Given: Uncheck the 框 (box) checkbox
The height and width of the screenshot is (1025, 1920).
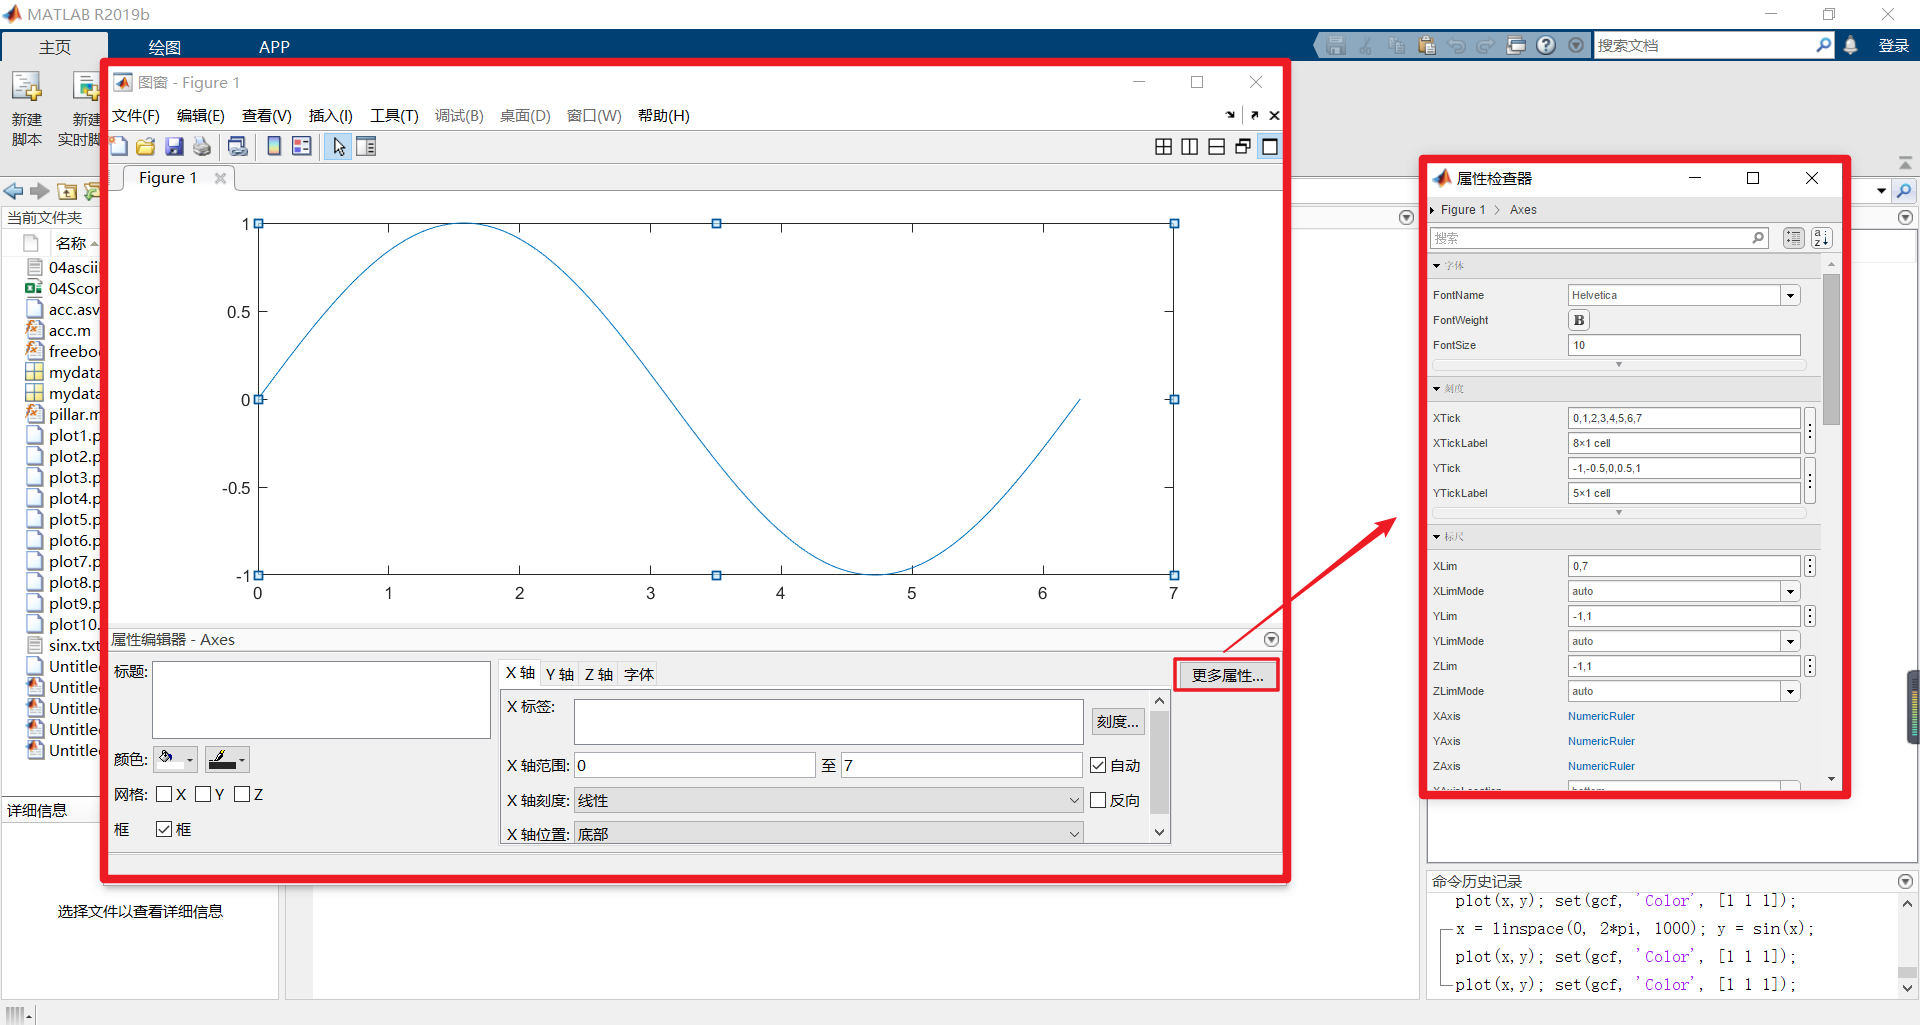Looking at the screenshot, I should (x=163, y=829).
